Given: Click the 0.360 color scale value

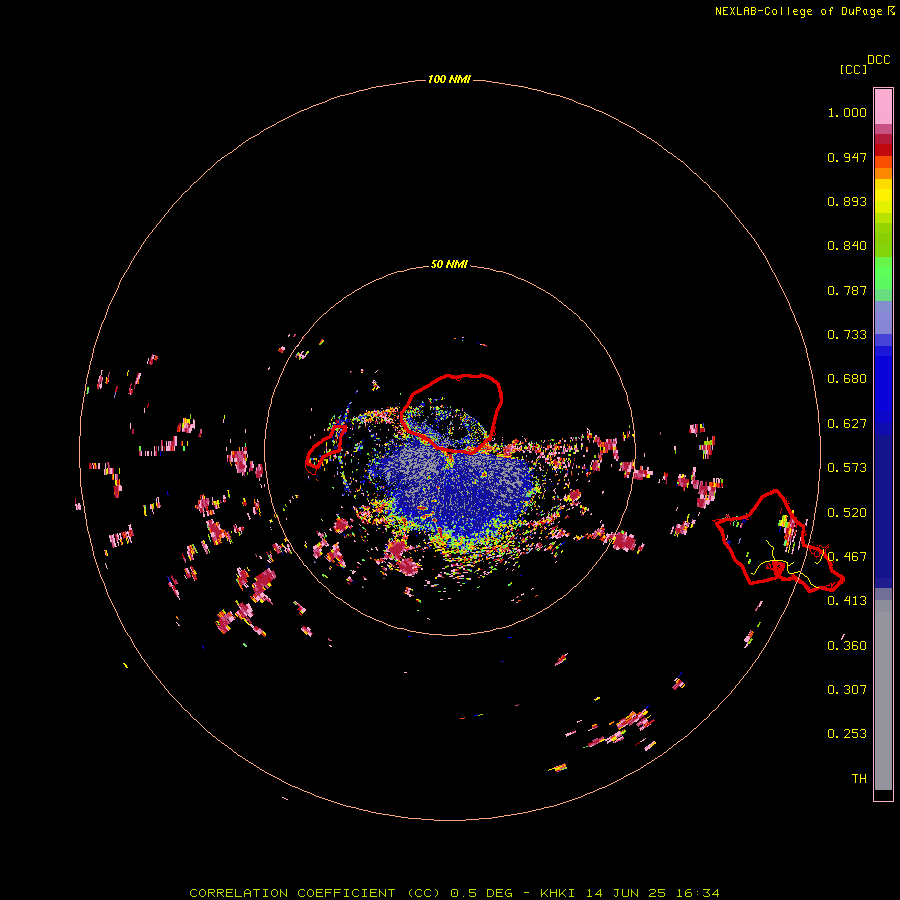Looking at the screenshot, I should [x=847, y=646].
